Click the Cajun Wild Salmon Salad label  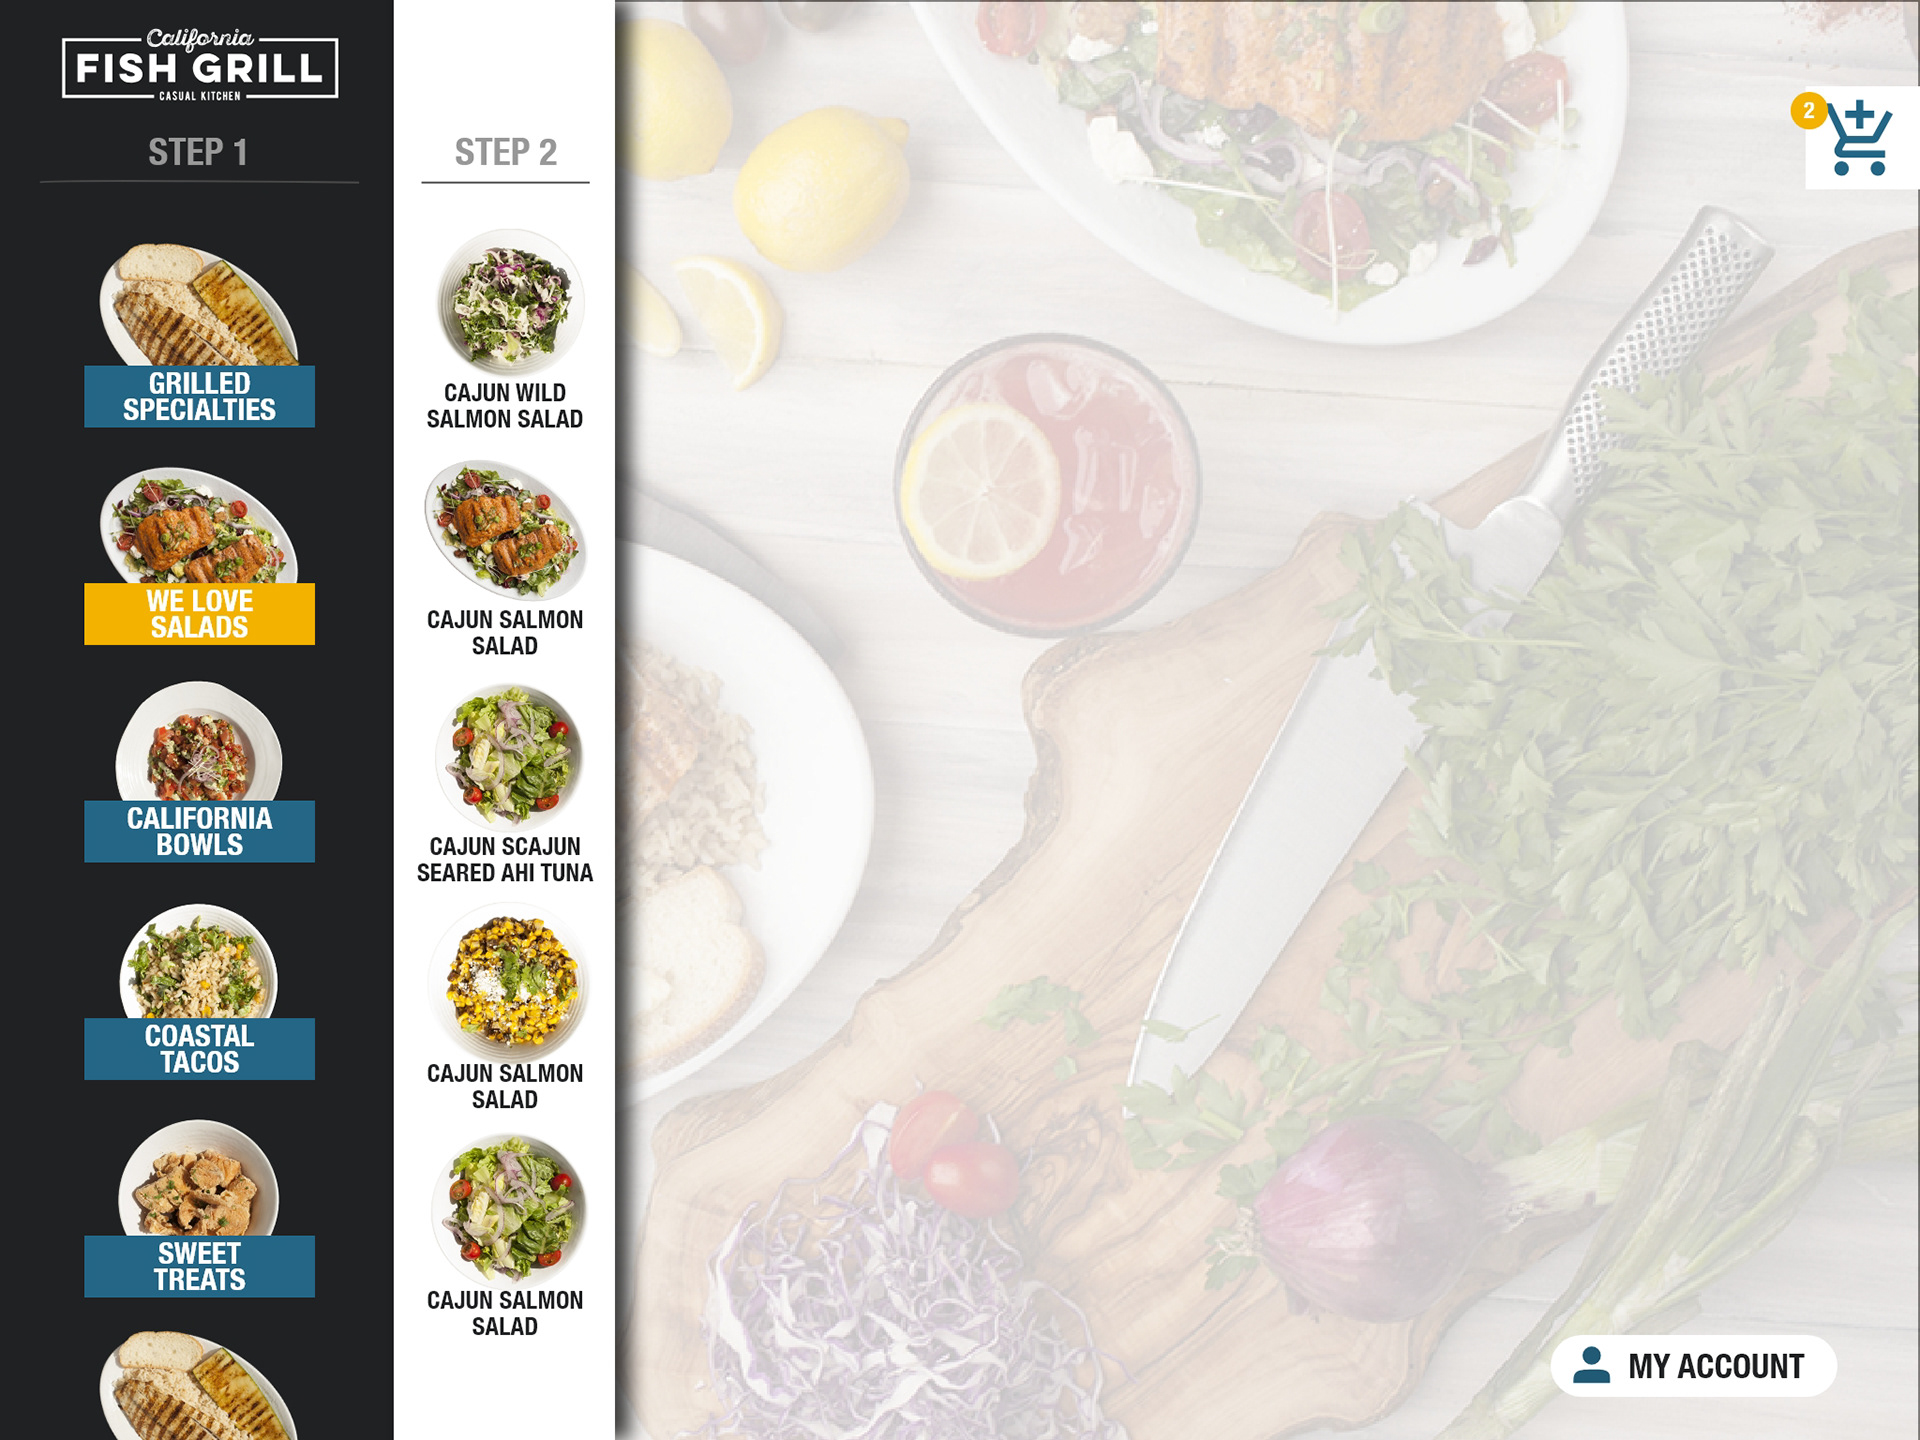coord(505,406)
